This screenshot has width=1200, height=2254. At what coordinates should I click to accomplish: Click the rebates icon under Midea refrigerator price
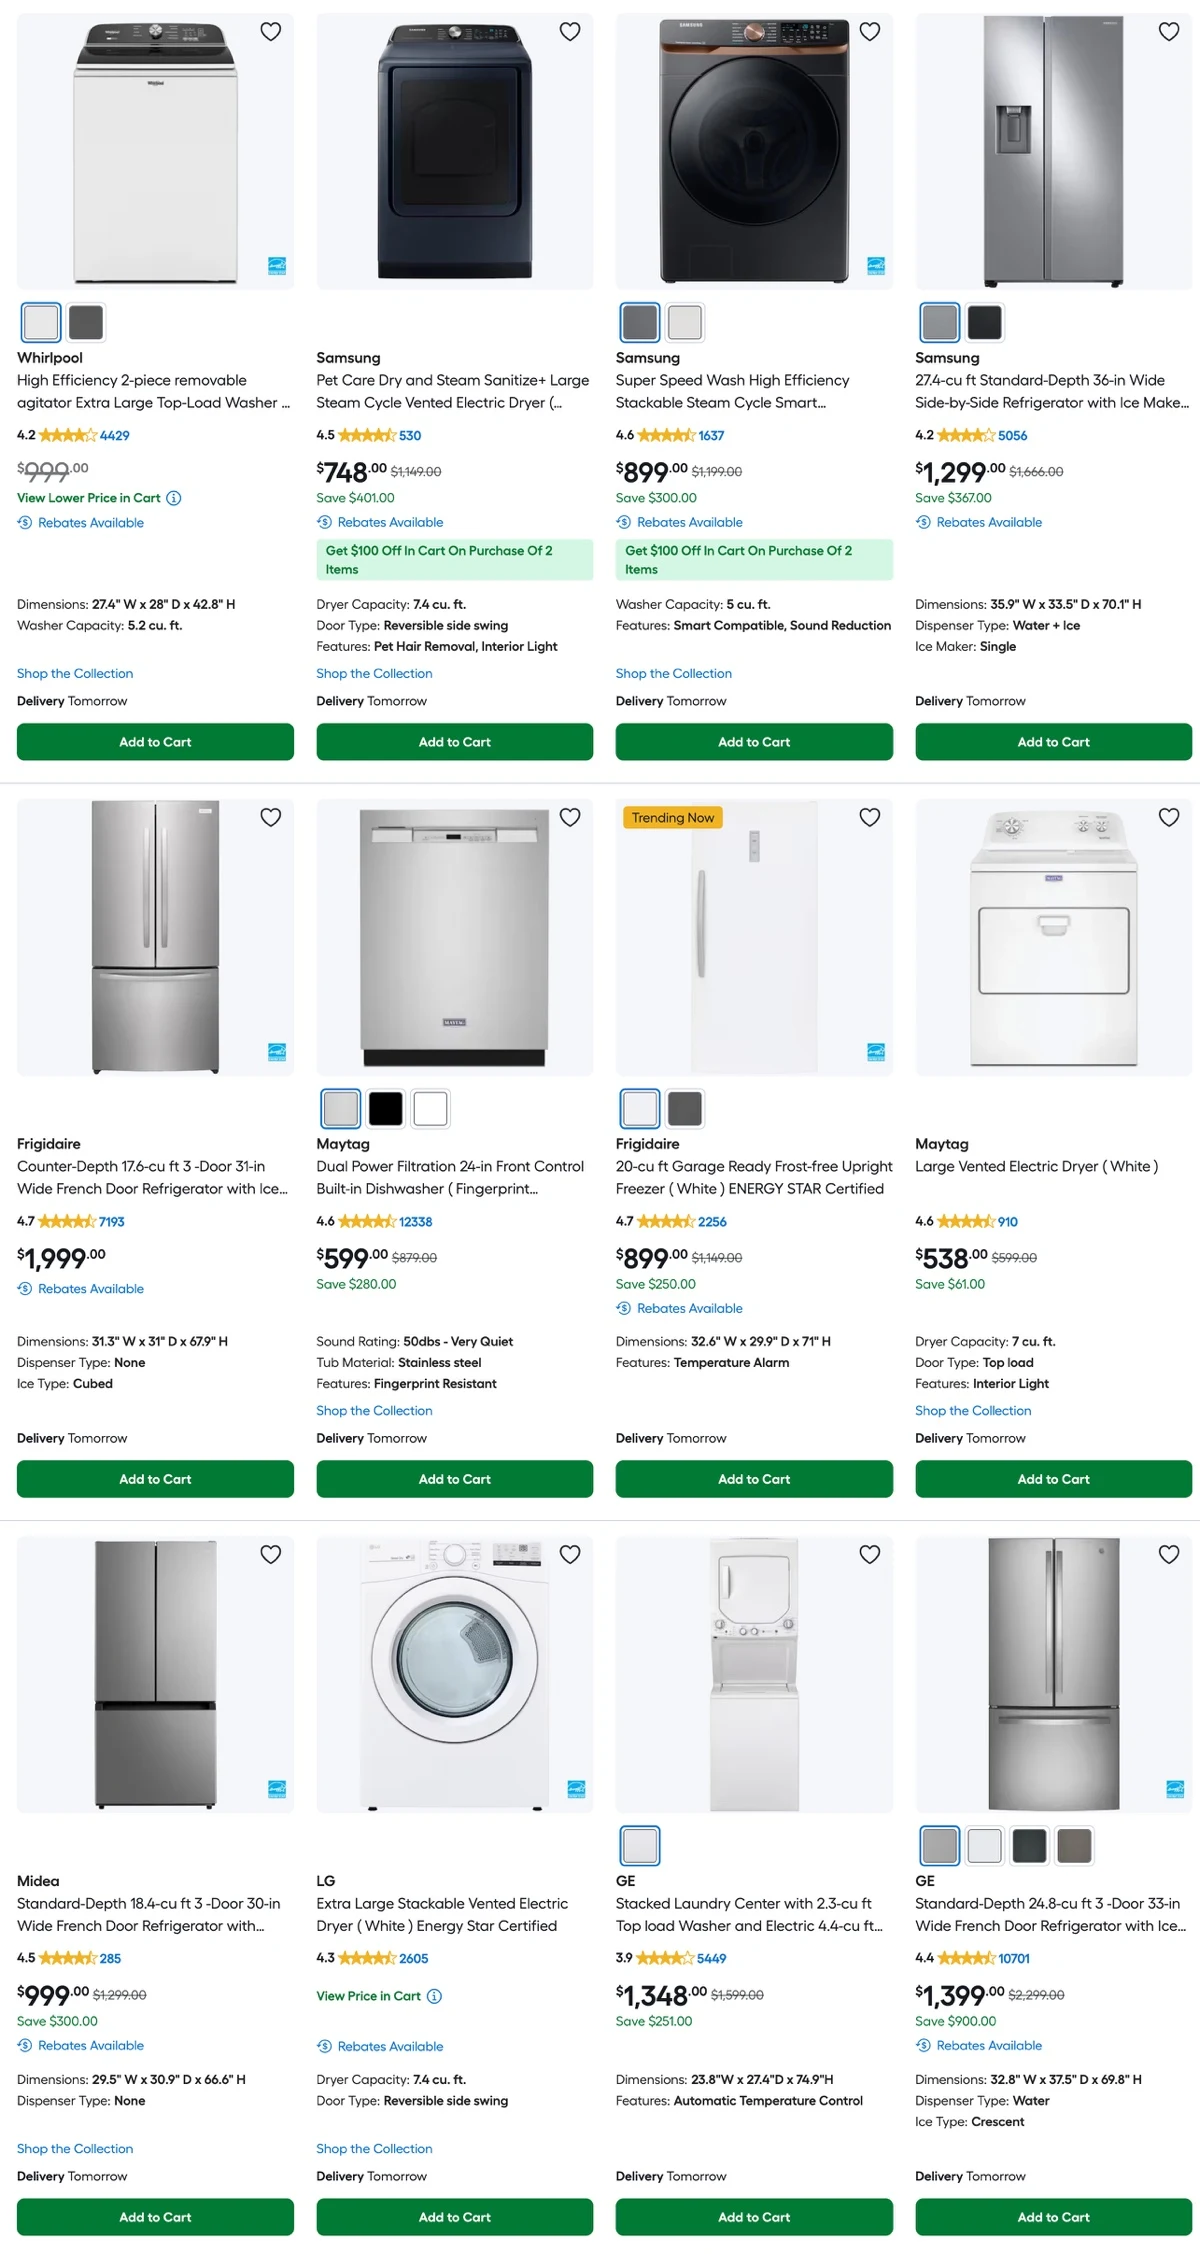(x=24, y=2046)
